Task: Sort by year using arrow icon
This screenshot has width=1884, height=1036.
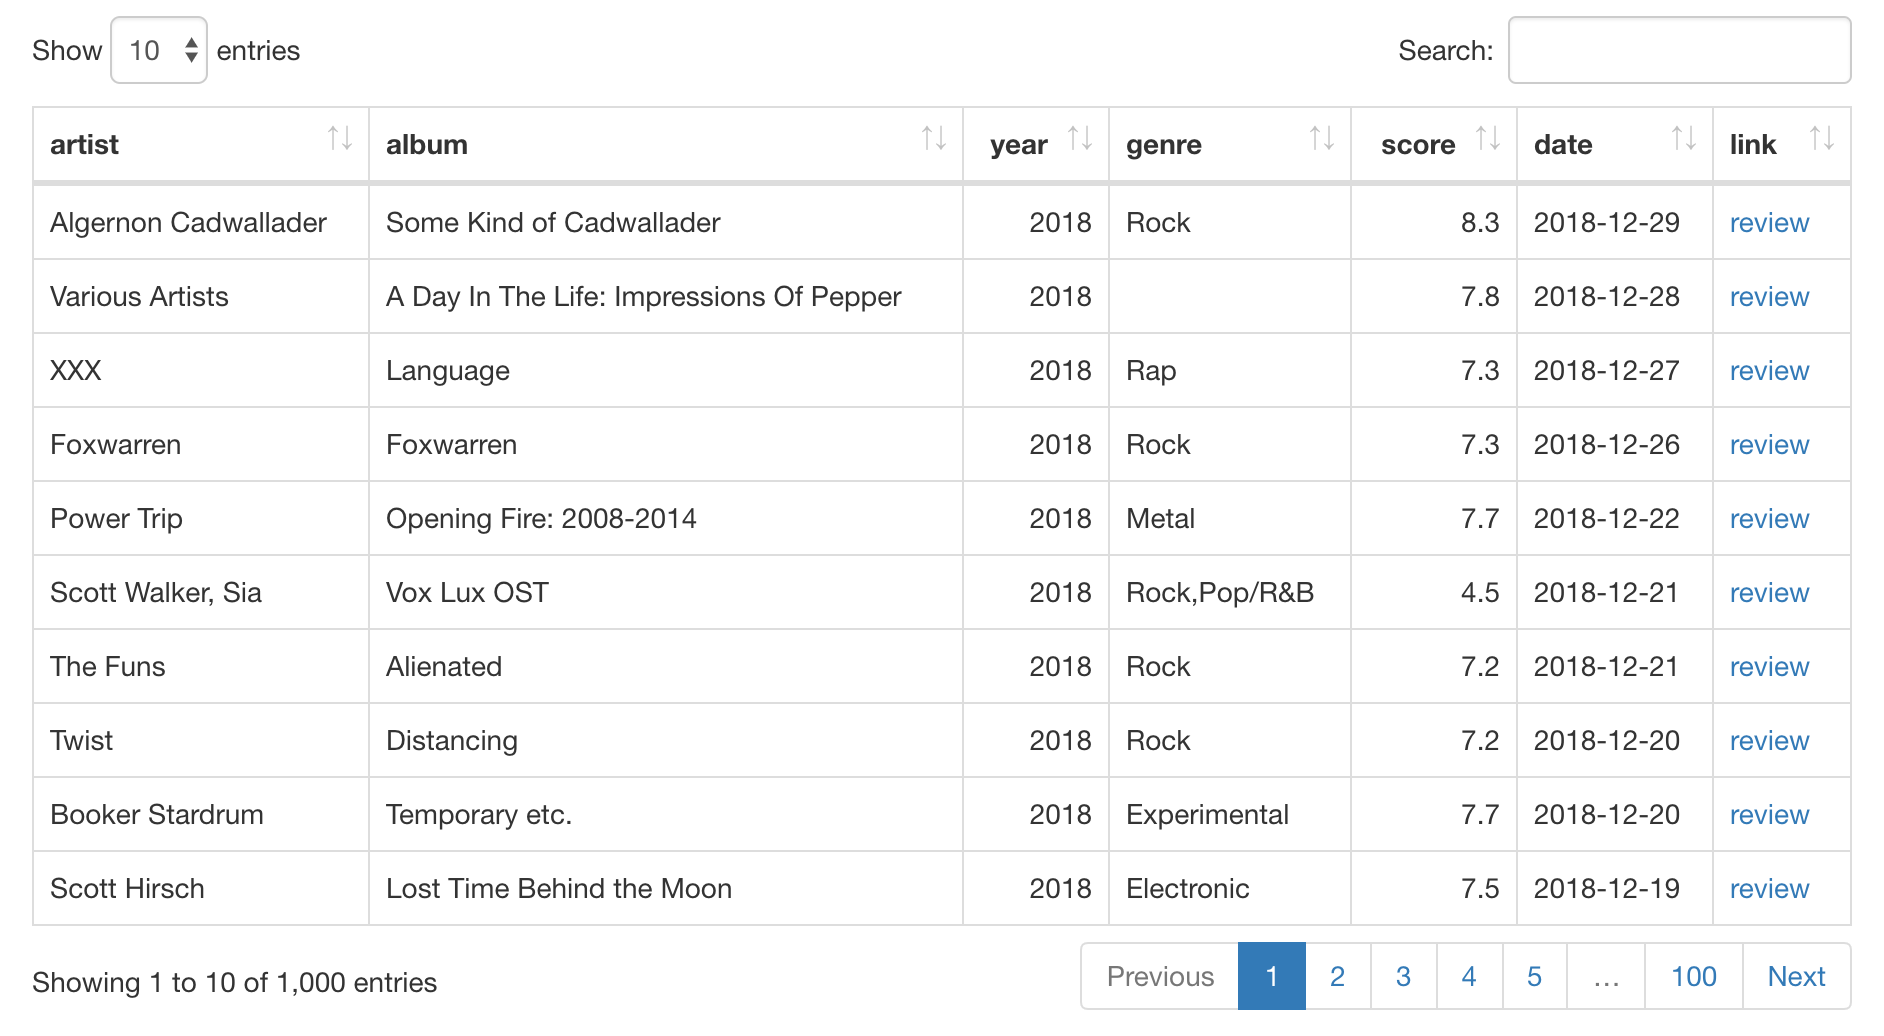Action: (1079, 139)
